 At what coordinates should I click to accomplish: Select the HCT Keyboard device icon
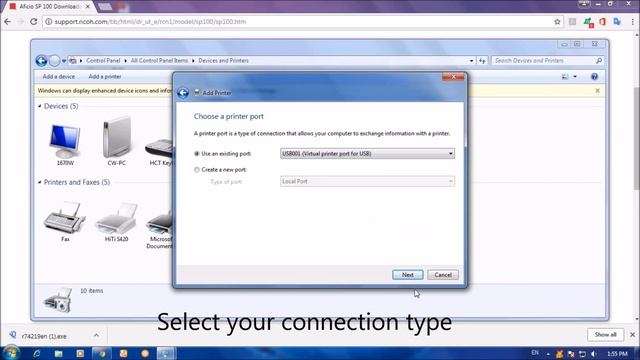click(160, 151)
